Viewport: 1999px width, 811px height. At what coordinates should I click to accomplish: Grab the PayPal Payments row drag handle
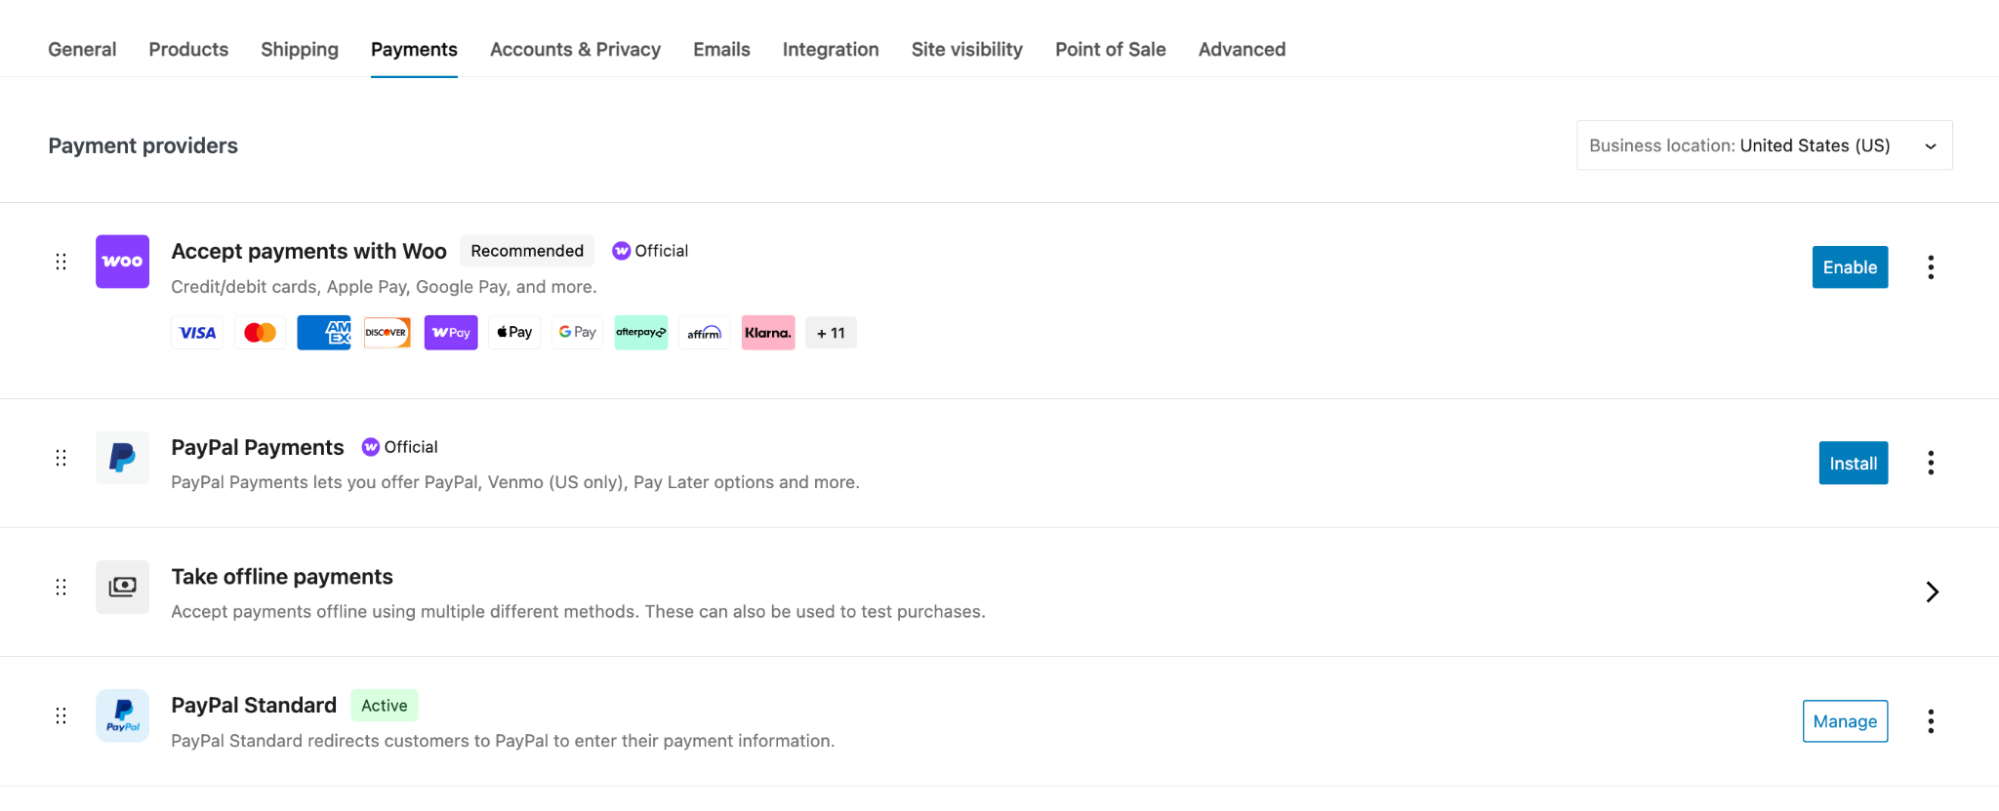tap(61, 457)
